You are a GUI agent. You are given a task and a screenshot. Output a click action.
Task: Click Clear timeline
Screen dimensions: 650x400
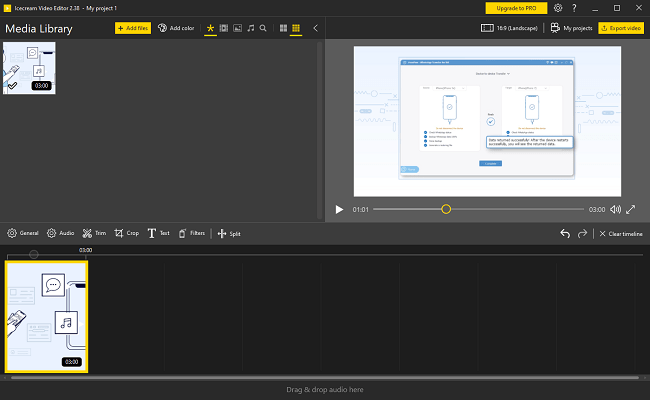[x=621, y=234]
